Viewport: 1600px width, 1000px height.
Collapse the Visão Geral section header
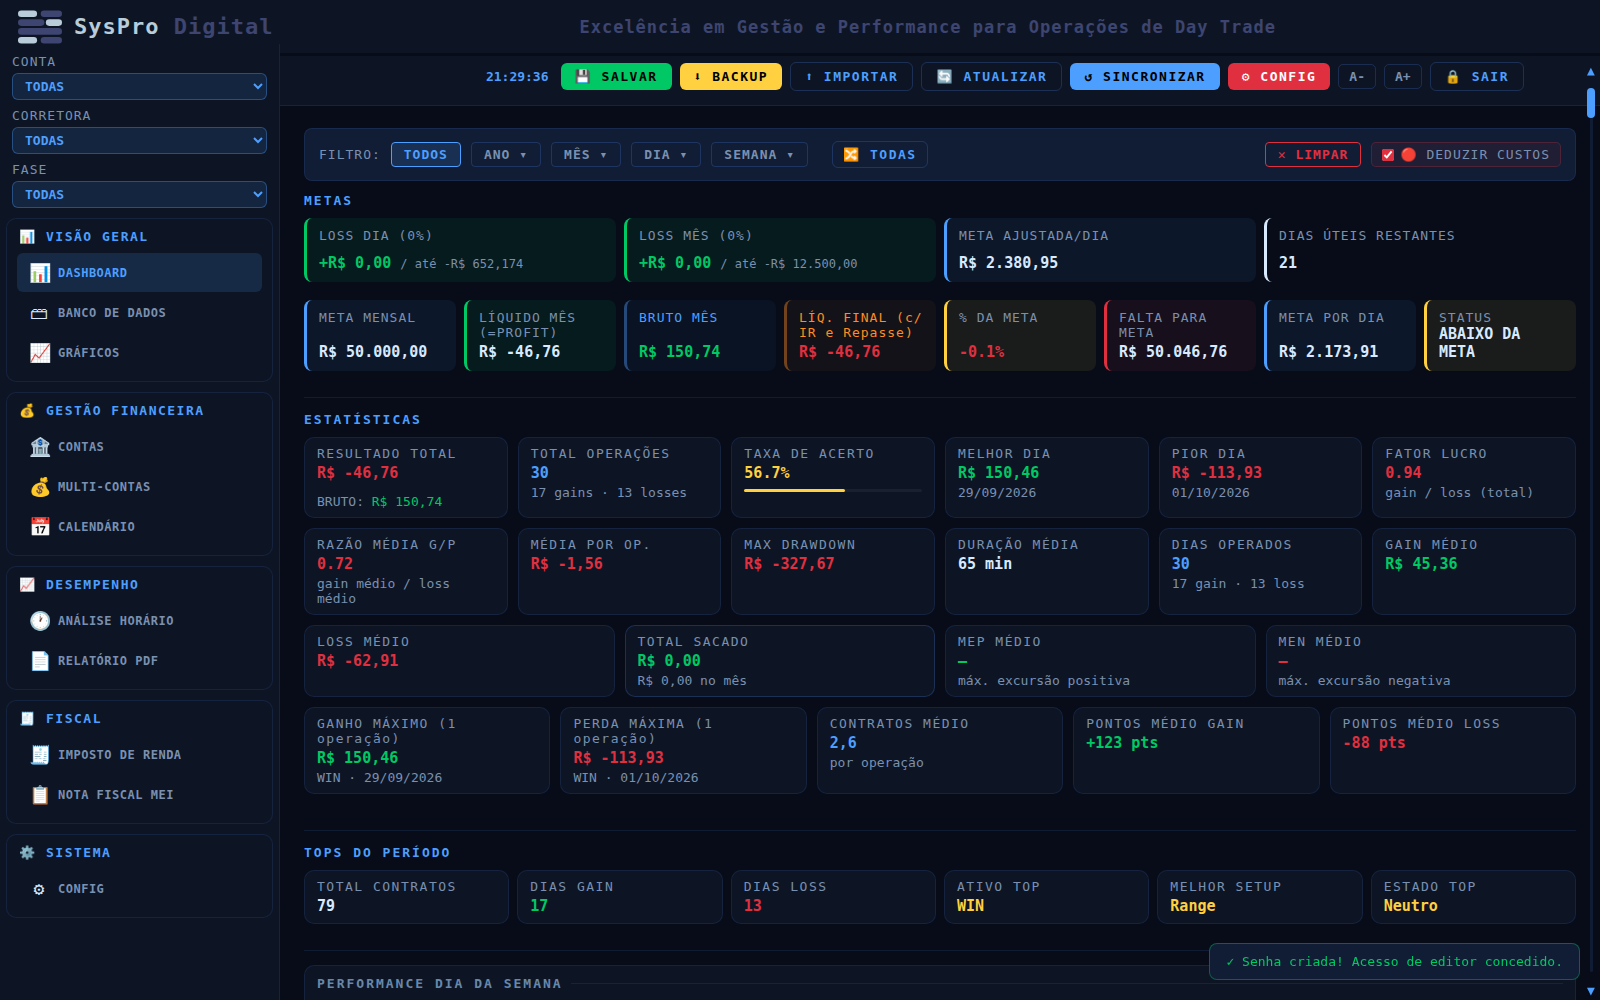(x=139, y=237)
